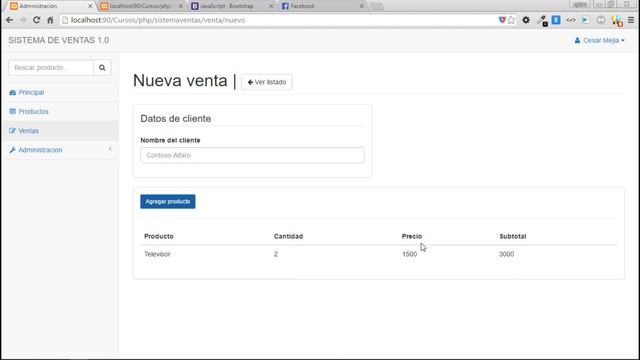Viewport: 640px width, 360px height.
Task: Click the search magnifier button
Action: tap(102, 68)
